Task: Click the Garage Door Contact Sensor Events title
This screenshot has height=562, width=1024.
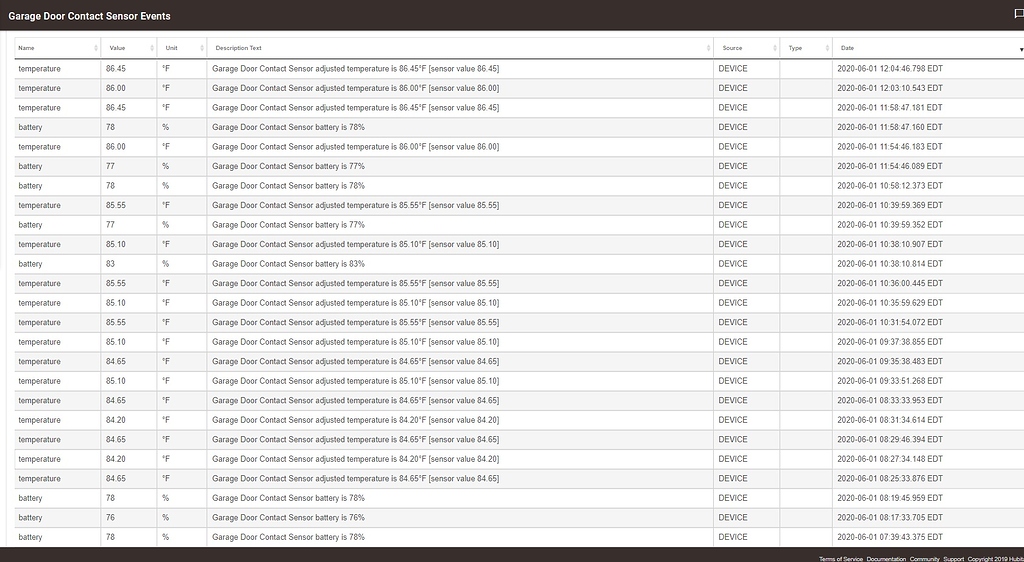Action: [x=89, y=16]
